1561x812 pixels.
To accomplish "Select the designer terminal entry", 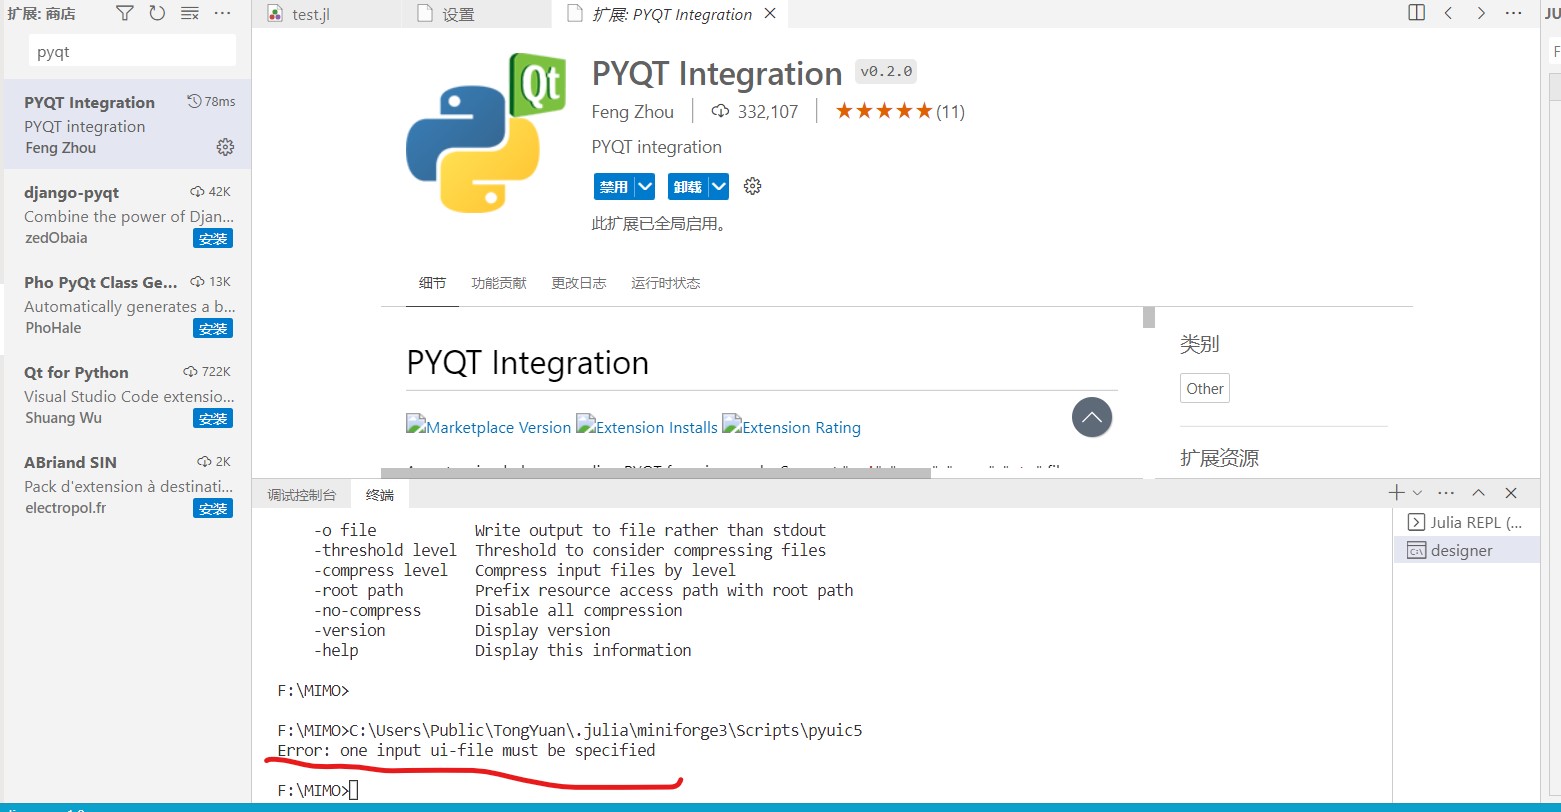I will click(x=1467, y=550).
